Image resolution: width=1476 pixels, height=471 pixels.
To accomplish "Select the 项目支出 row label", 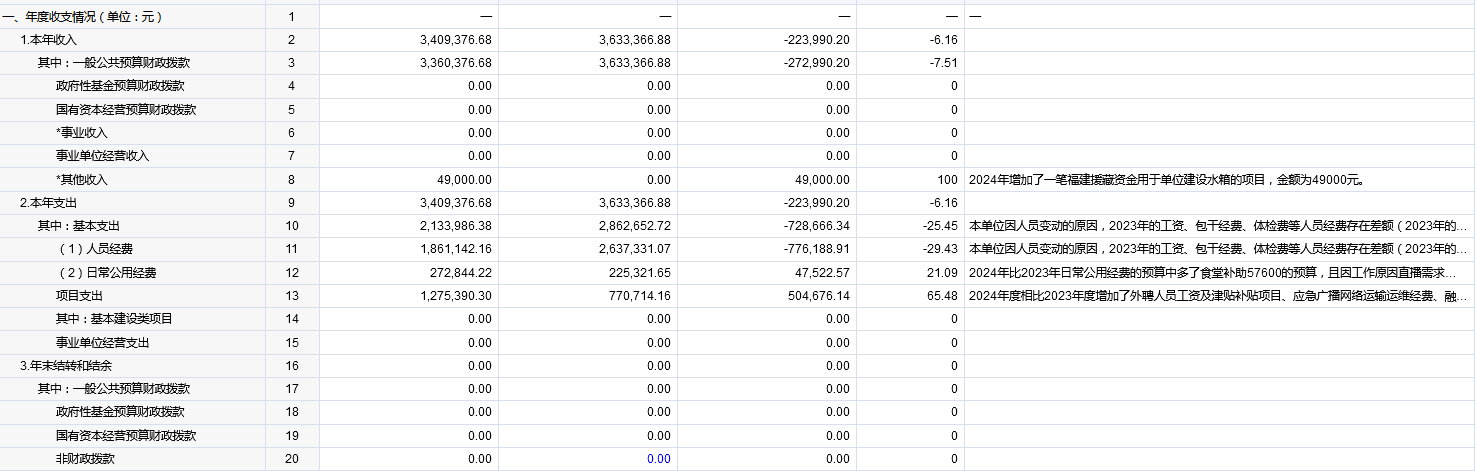I will point(79,296).
